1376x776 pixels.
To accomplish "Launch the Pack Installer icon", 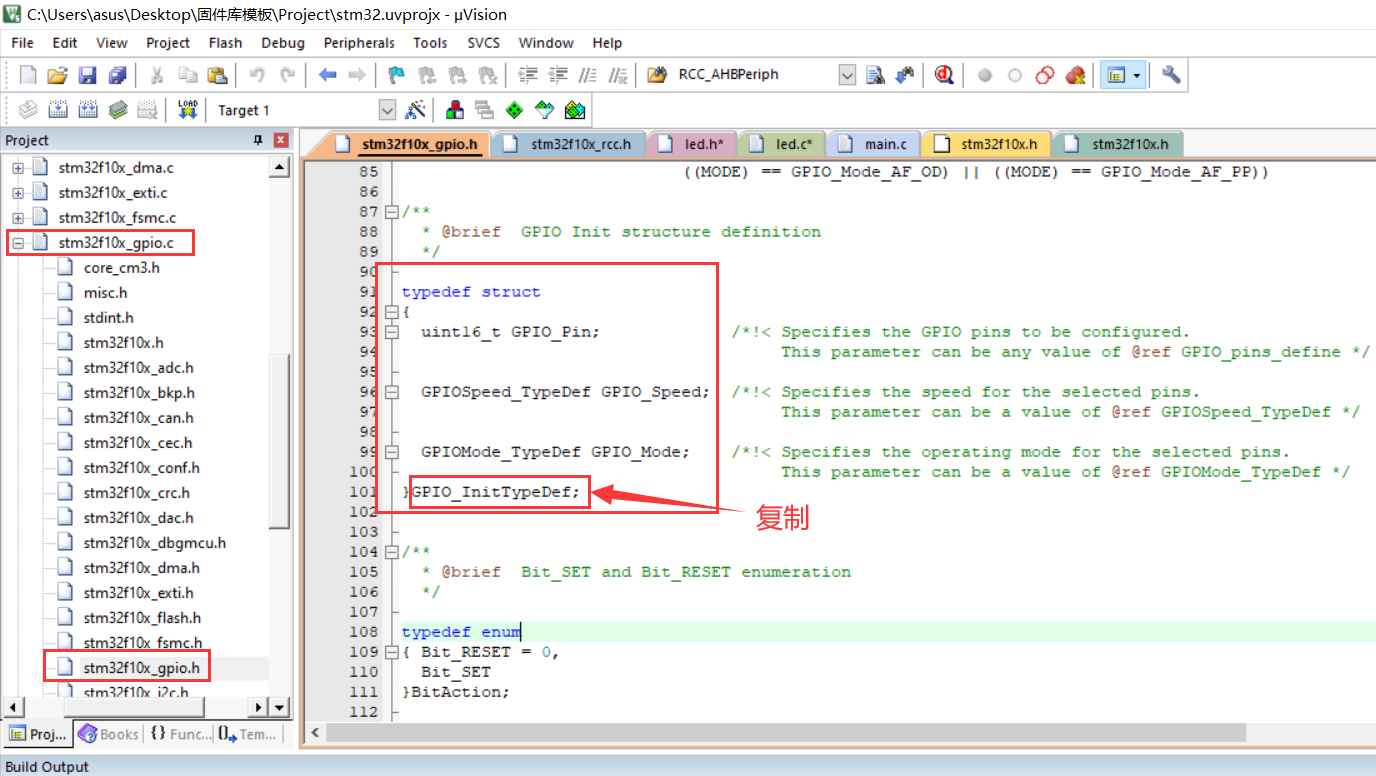I will click(575, 110).
